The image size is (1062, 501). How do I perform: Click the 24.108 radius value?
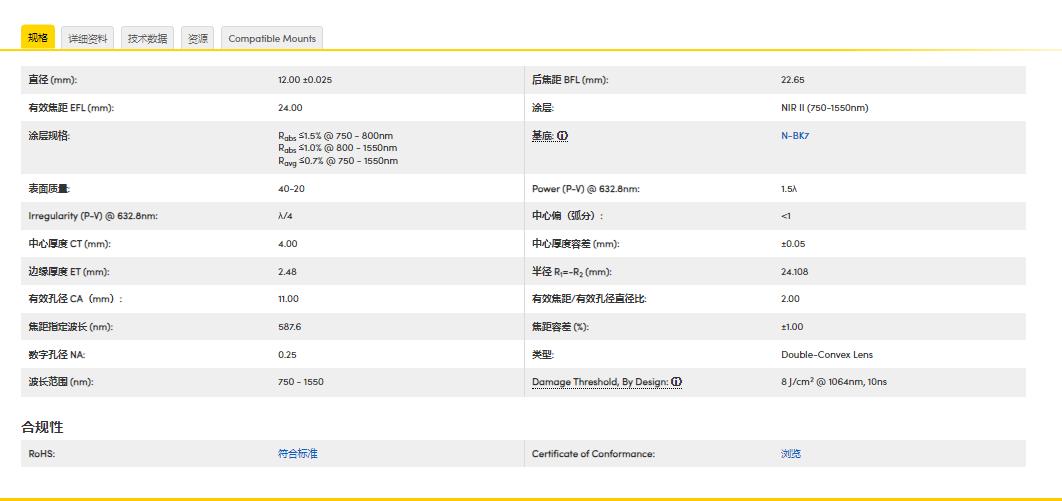point(794,272)
